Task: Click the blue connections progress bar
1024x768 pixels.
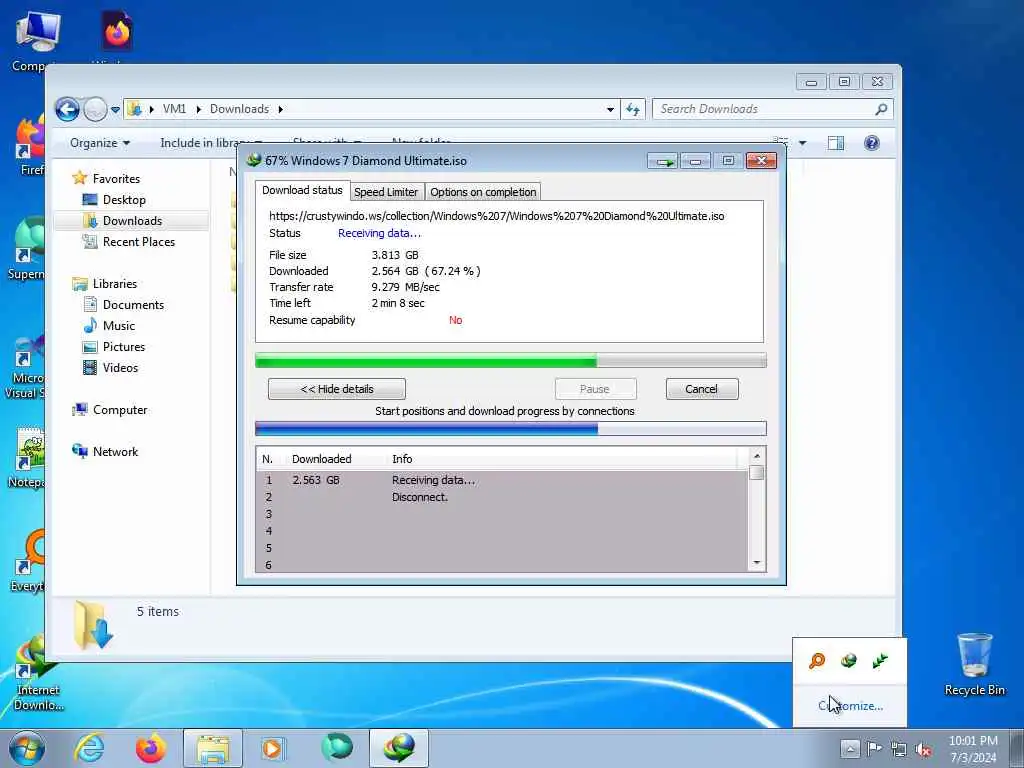Action: click(511, 428)
